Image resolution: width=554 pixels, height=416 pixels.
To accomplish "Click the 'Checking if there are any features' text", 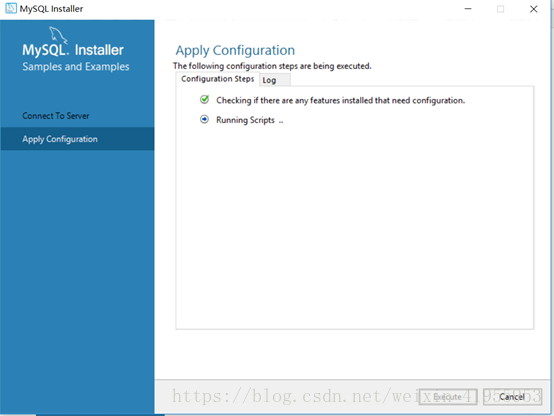I will pyautogui.click(x=341, y=100).
